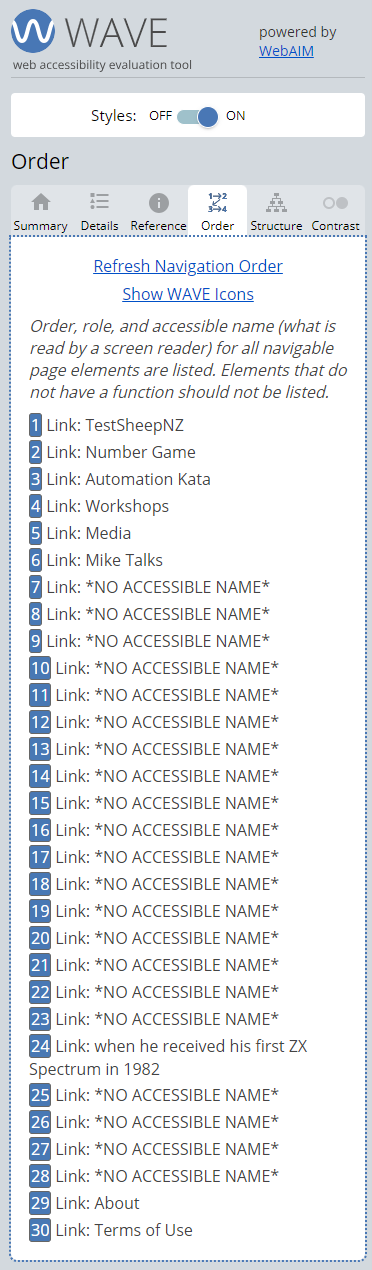The height and width of the screenshot is (1270, 372).
Task: Open the Structure hierarchy icon
Action: click(276, 202)
